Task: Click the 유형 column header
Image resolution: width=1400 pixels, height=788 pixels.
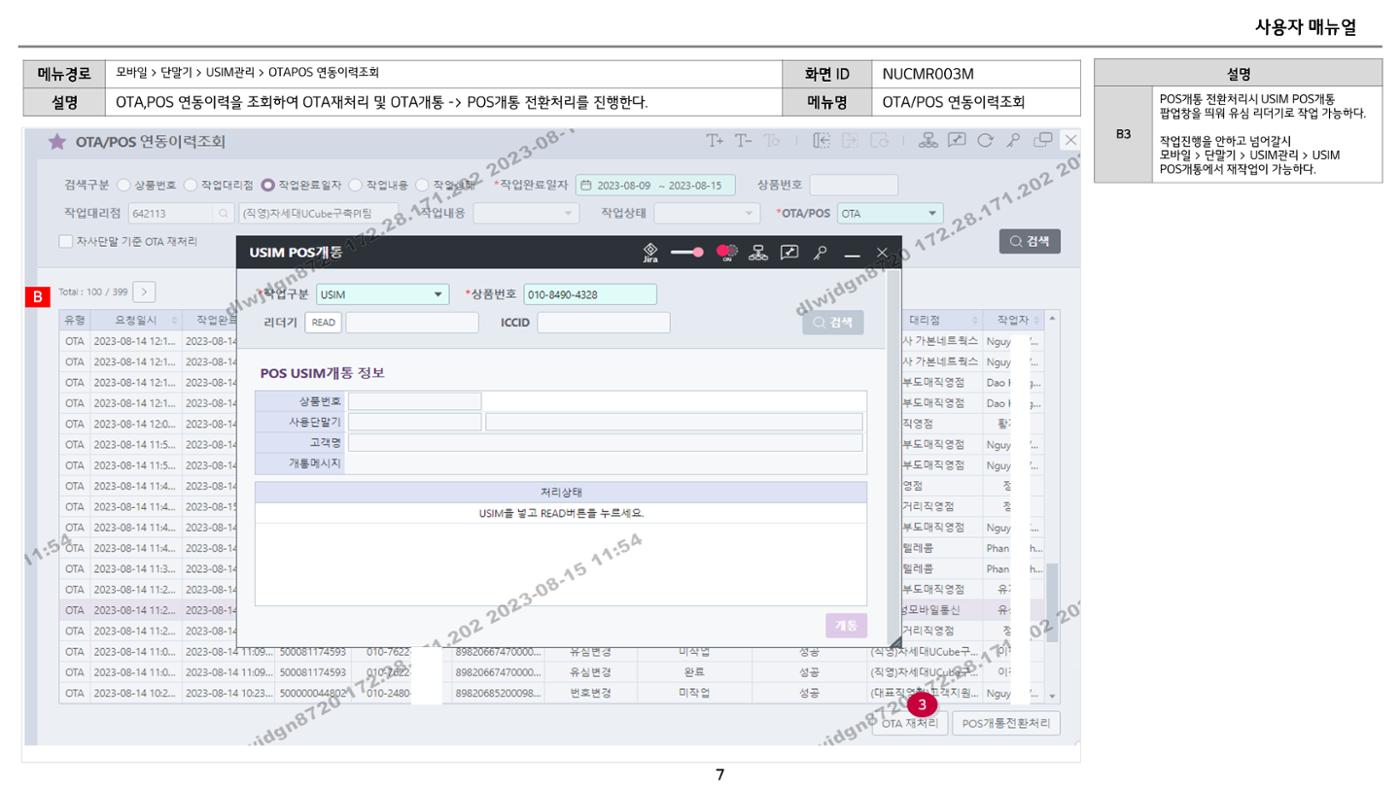Action: point(75,320)
